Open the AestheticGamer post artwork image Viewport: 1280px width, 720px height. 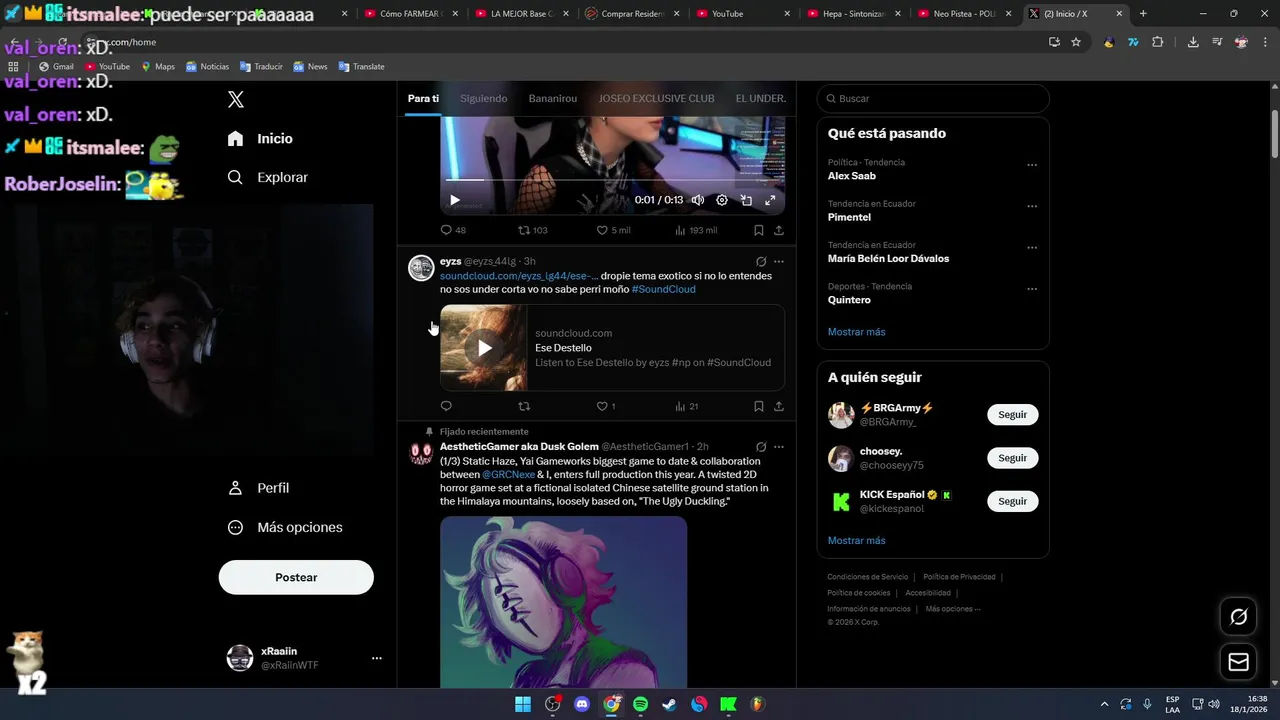click(x=563, y=603)
